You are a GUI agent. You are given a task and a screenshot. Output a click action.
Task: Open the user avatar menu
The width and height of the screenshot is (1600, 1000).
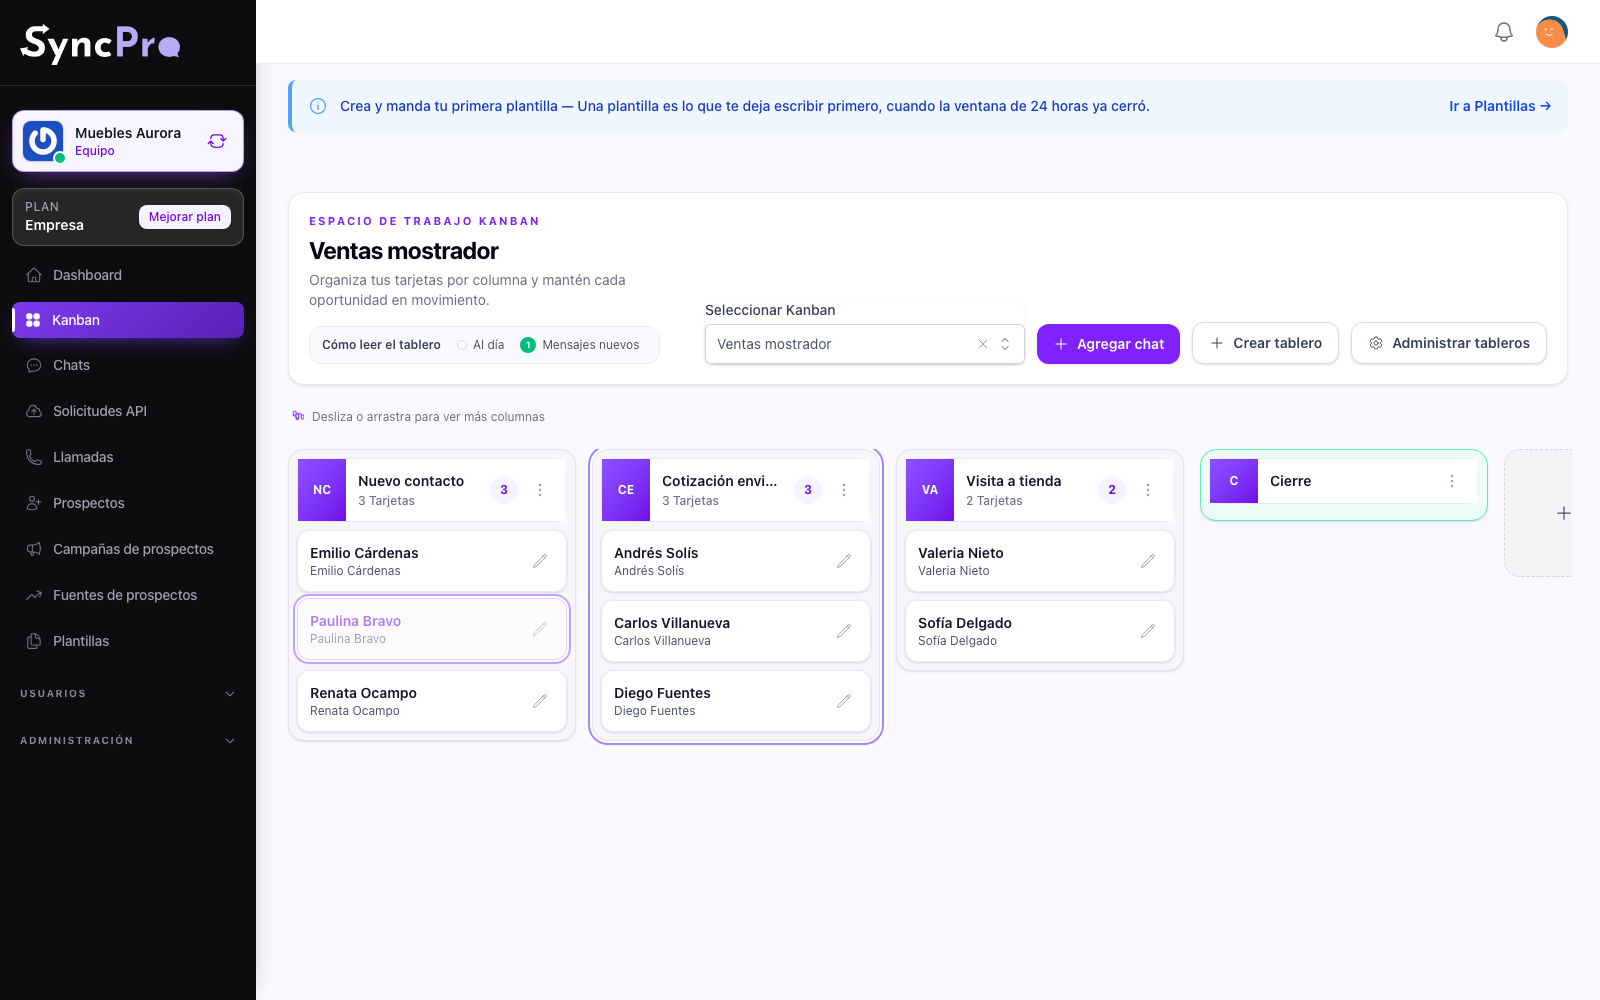[x=1552, y=32]
